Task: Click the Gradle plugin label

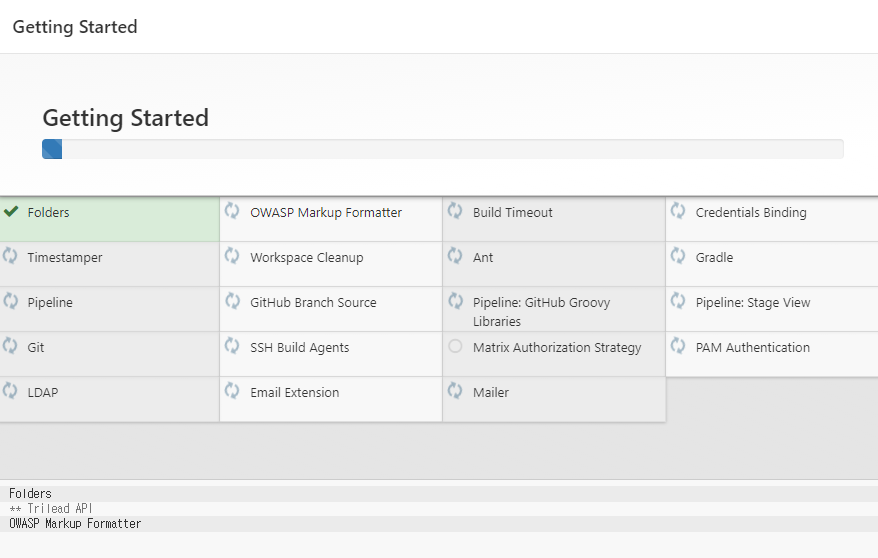Action: click(714, 257)
